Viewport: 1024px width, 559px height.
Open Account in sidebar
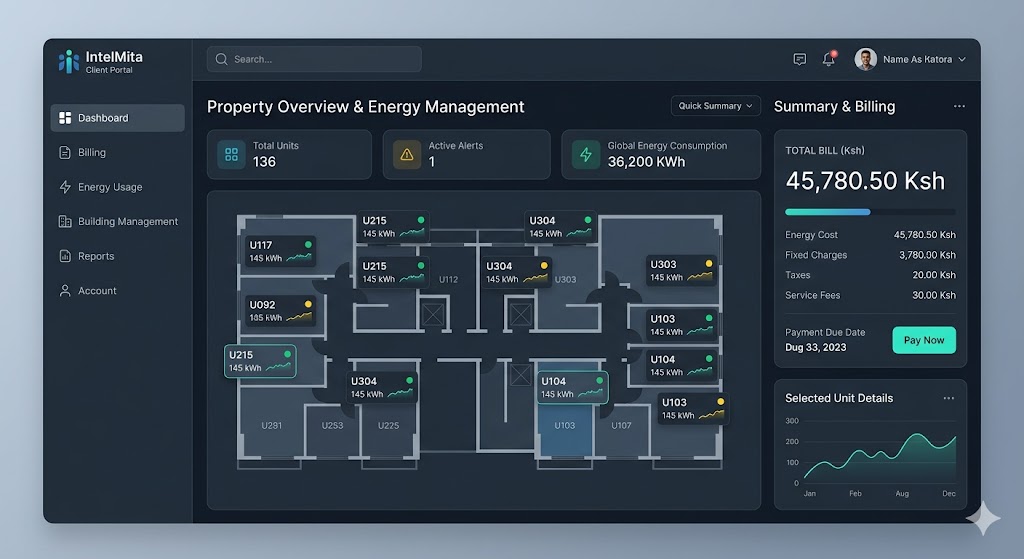118,291
